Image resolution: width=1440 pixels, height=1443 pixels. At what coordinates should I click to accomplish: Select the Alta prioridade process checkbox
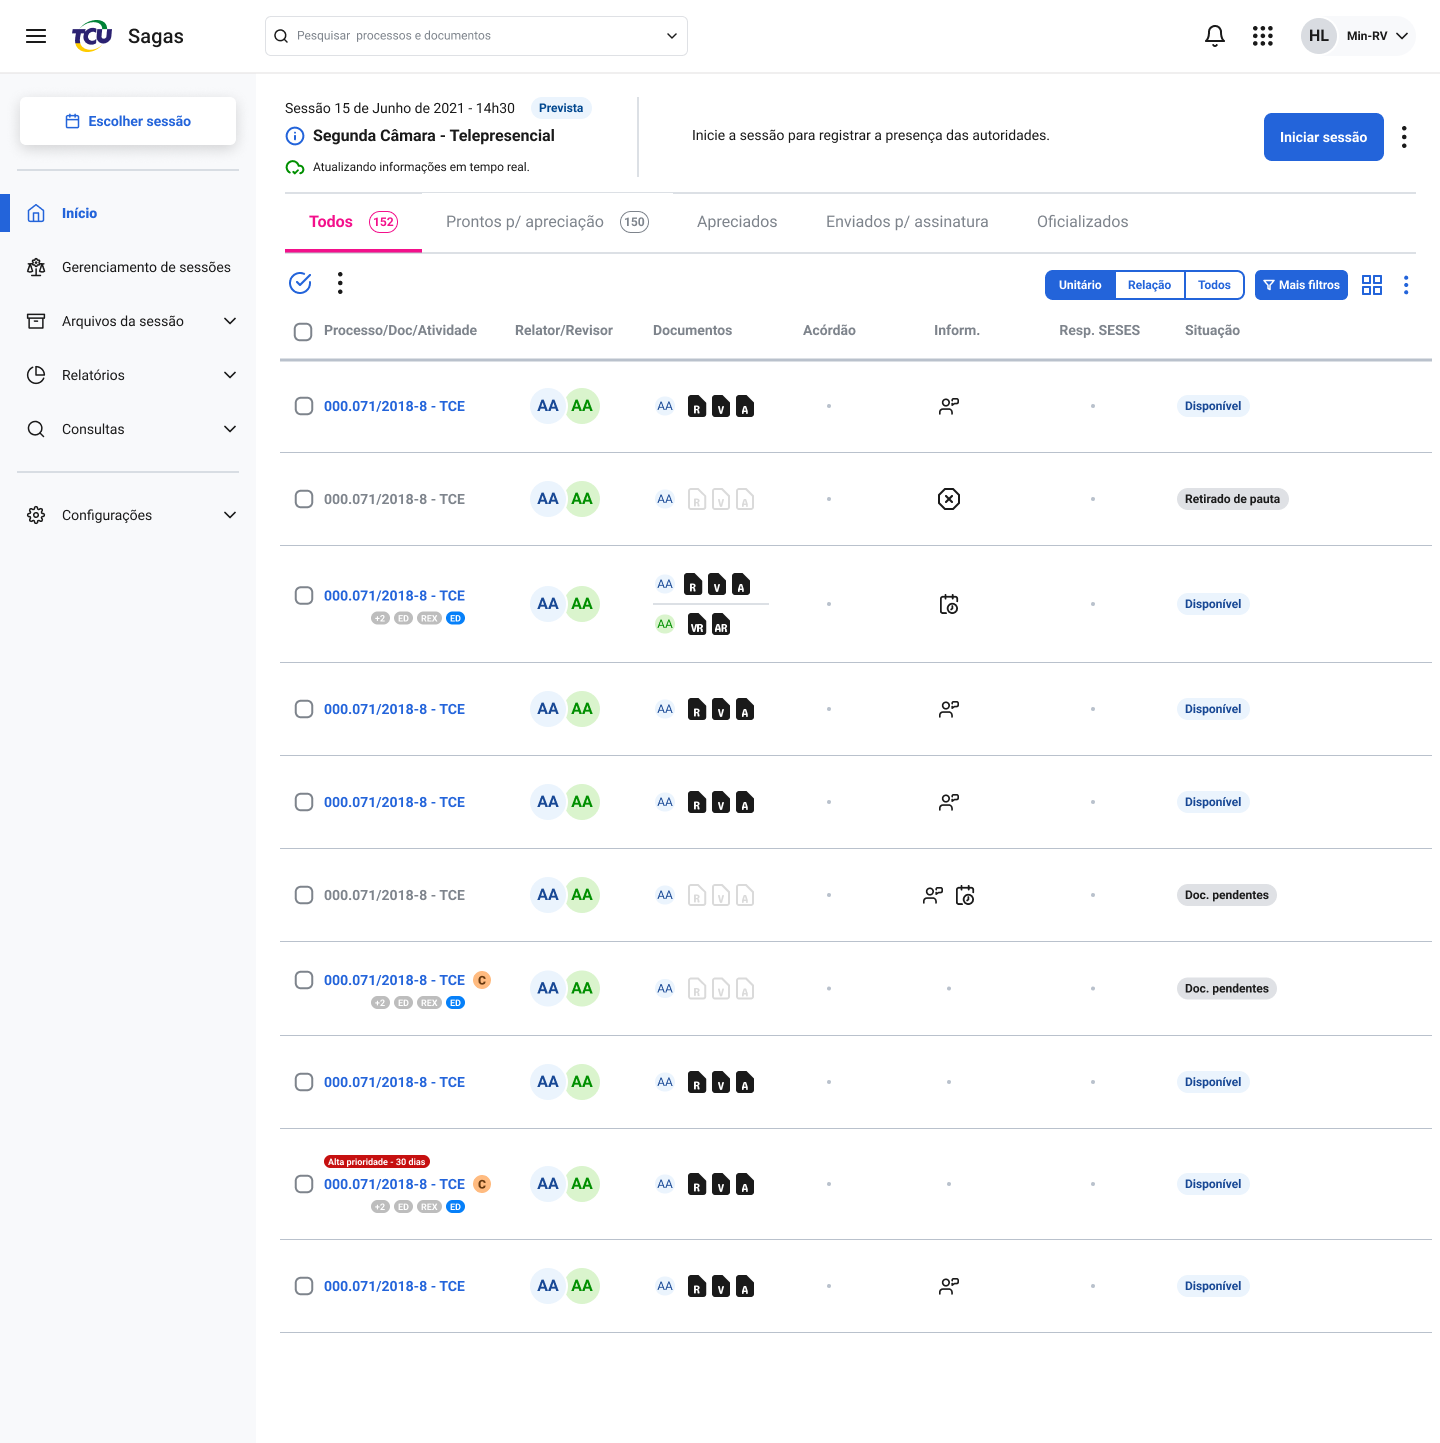click(x=304, y=1184)
